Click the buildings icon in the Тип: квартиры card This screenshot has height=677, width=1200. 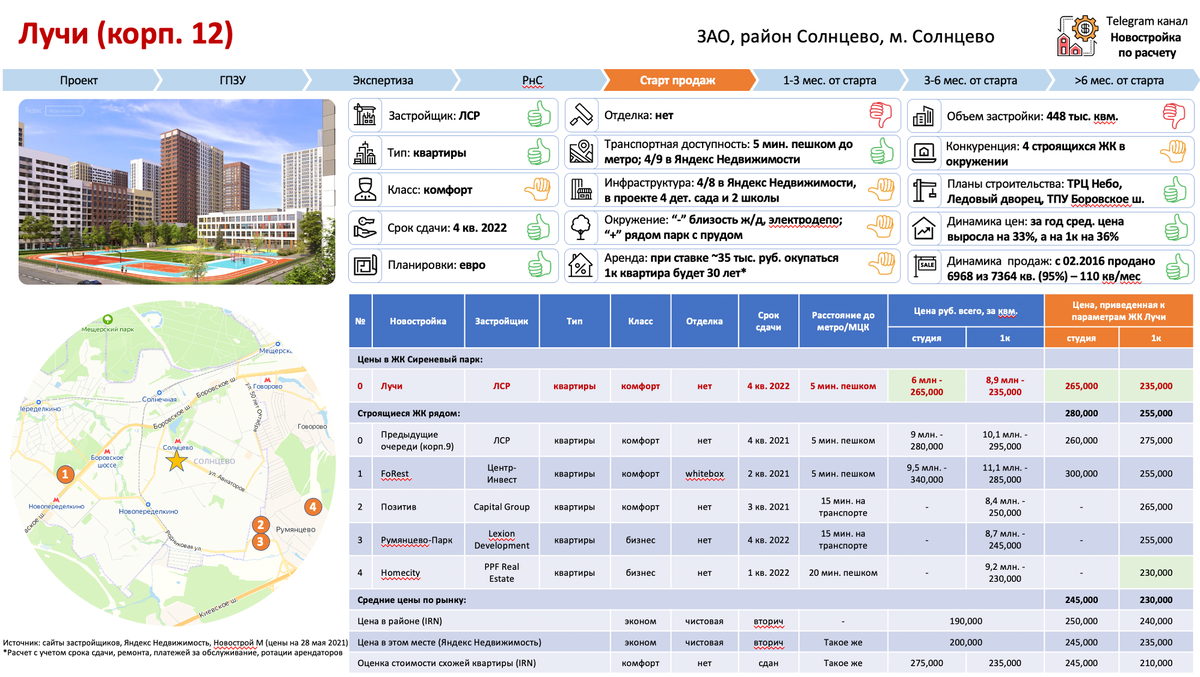[x=364, y=153]
